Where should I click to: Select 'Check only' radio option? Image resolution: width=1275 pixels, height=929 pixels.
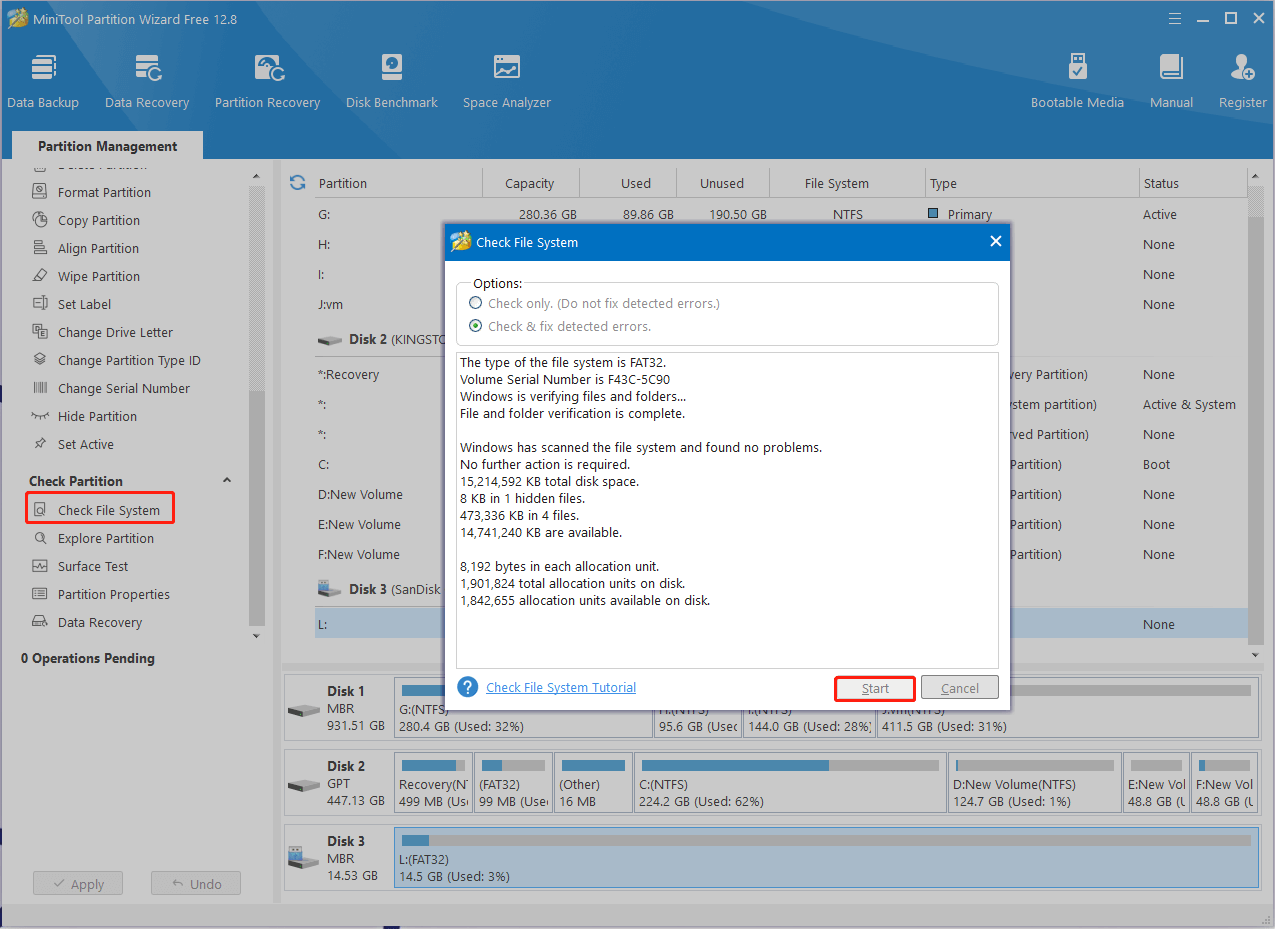pos(476,303)
